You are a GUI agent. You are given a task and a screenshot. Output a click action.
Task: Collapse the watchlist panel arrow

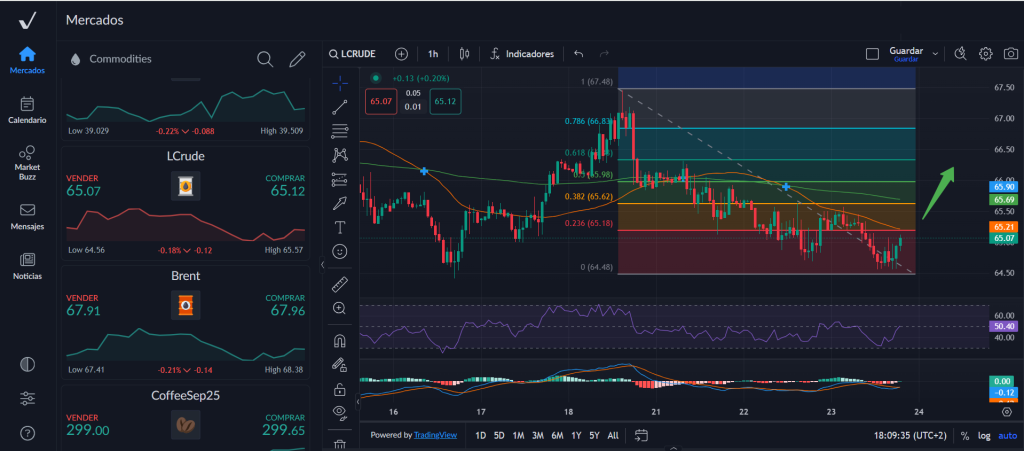(x=321, y=264)
